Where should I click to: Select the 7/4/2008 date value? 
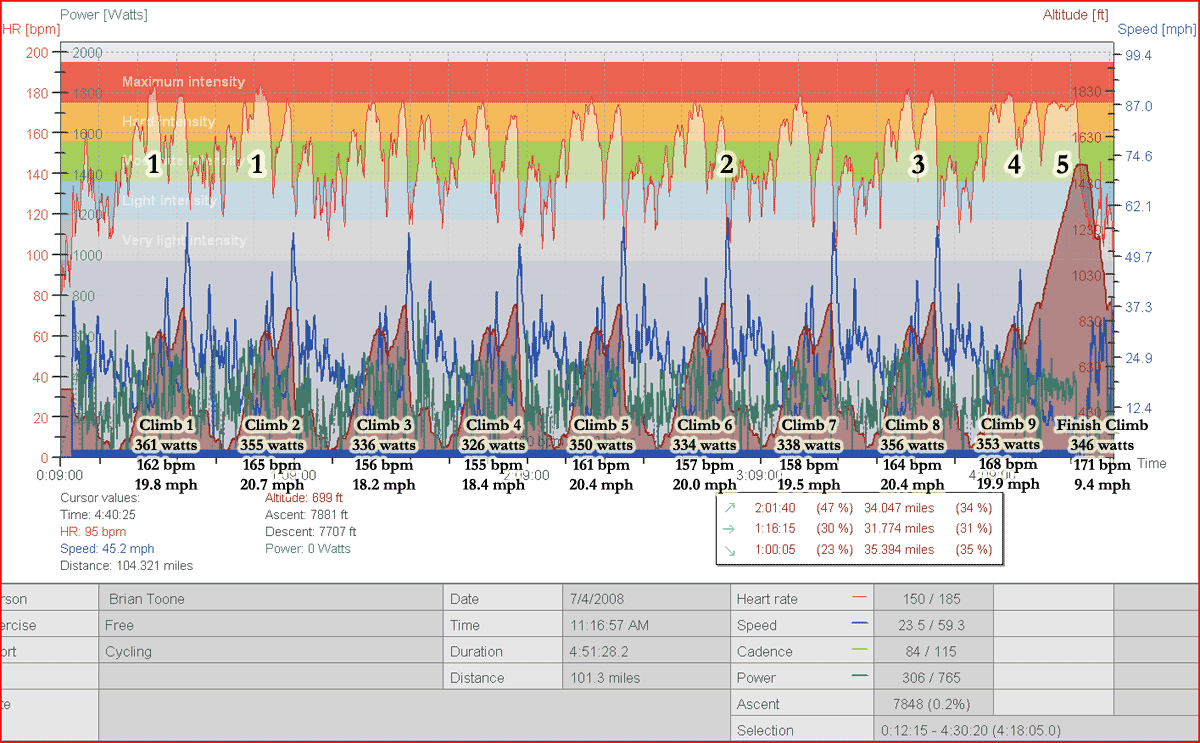pos(644,599)
